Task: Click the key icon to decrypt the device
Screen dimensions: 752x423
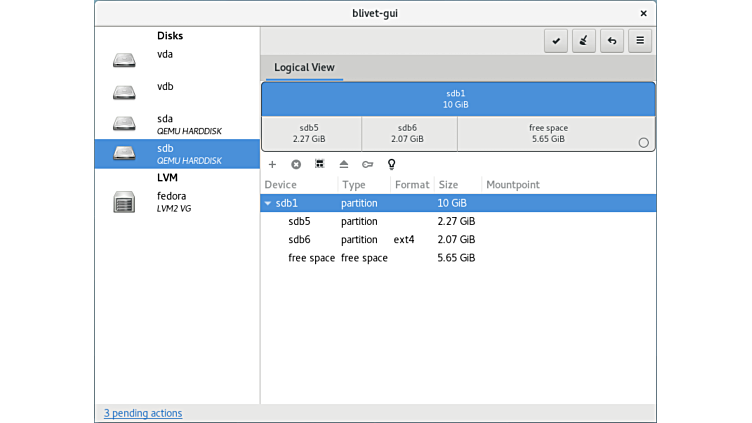Action: tap(368, 164)
